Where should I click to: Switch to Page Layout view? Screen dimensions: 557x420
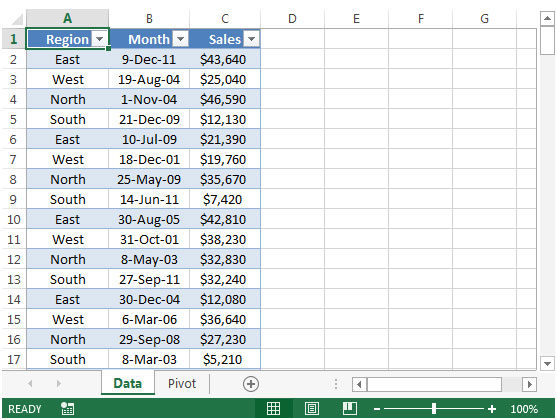click(312, 409)
